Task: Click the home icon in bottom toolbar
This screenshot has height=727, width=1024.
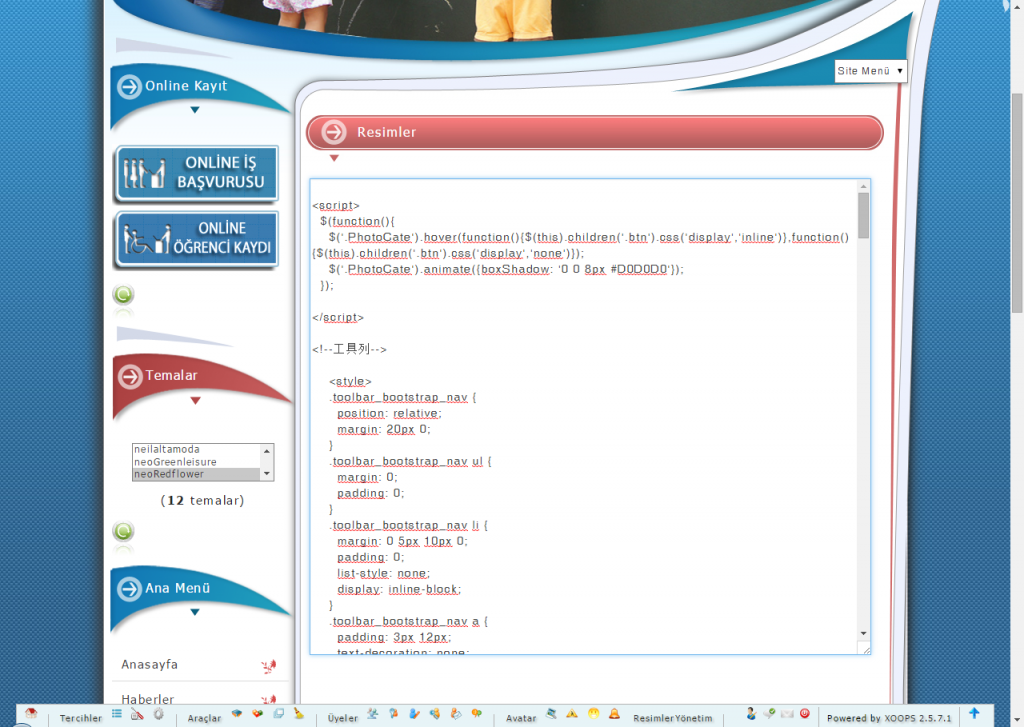Action: [x=31, y=714]
